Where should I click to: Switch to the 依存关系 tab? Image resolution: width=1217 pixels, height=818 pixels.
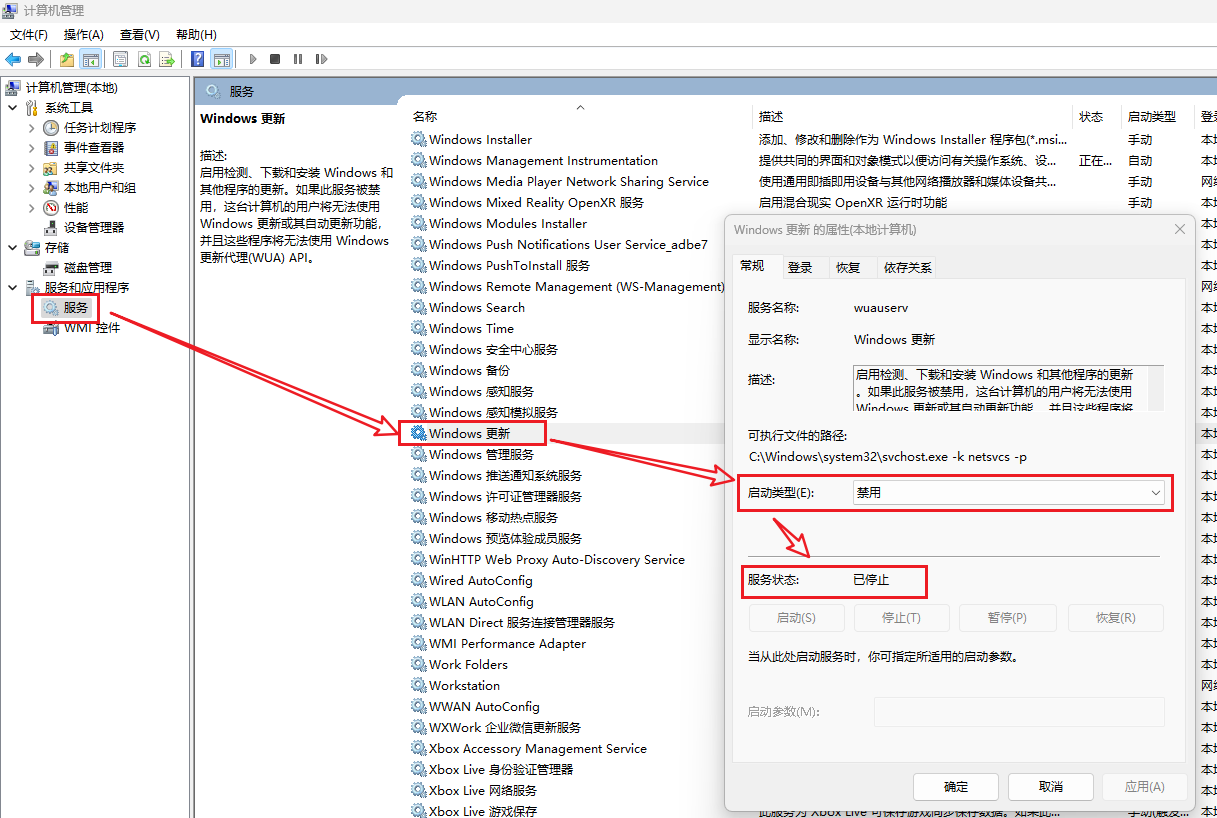907,267
